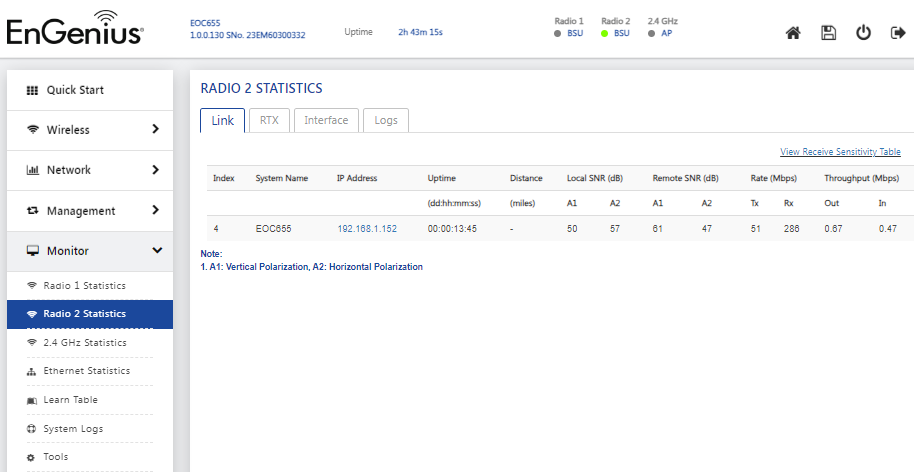Switch to the Interface tab
Viewport: 914px width, 472px height.
pos(326,121)
